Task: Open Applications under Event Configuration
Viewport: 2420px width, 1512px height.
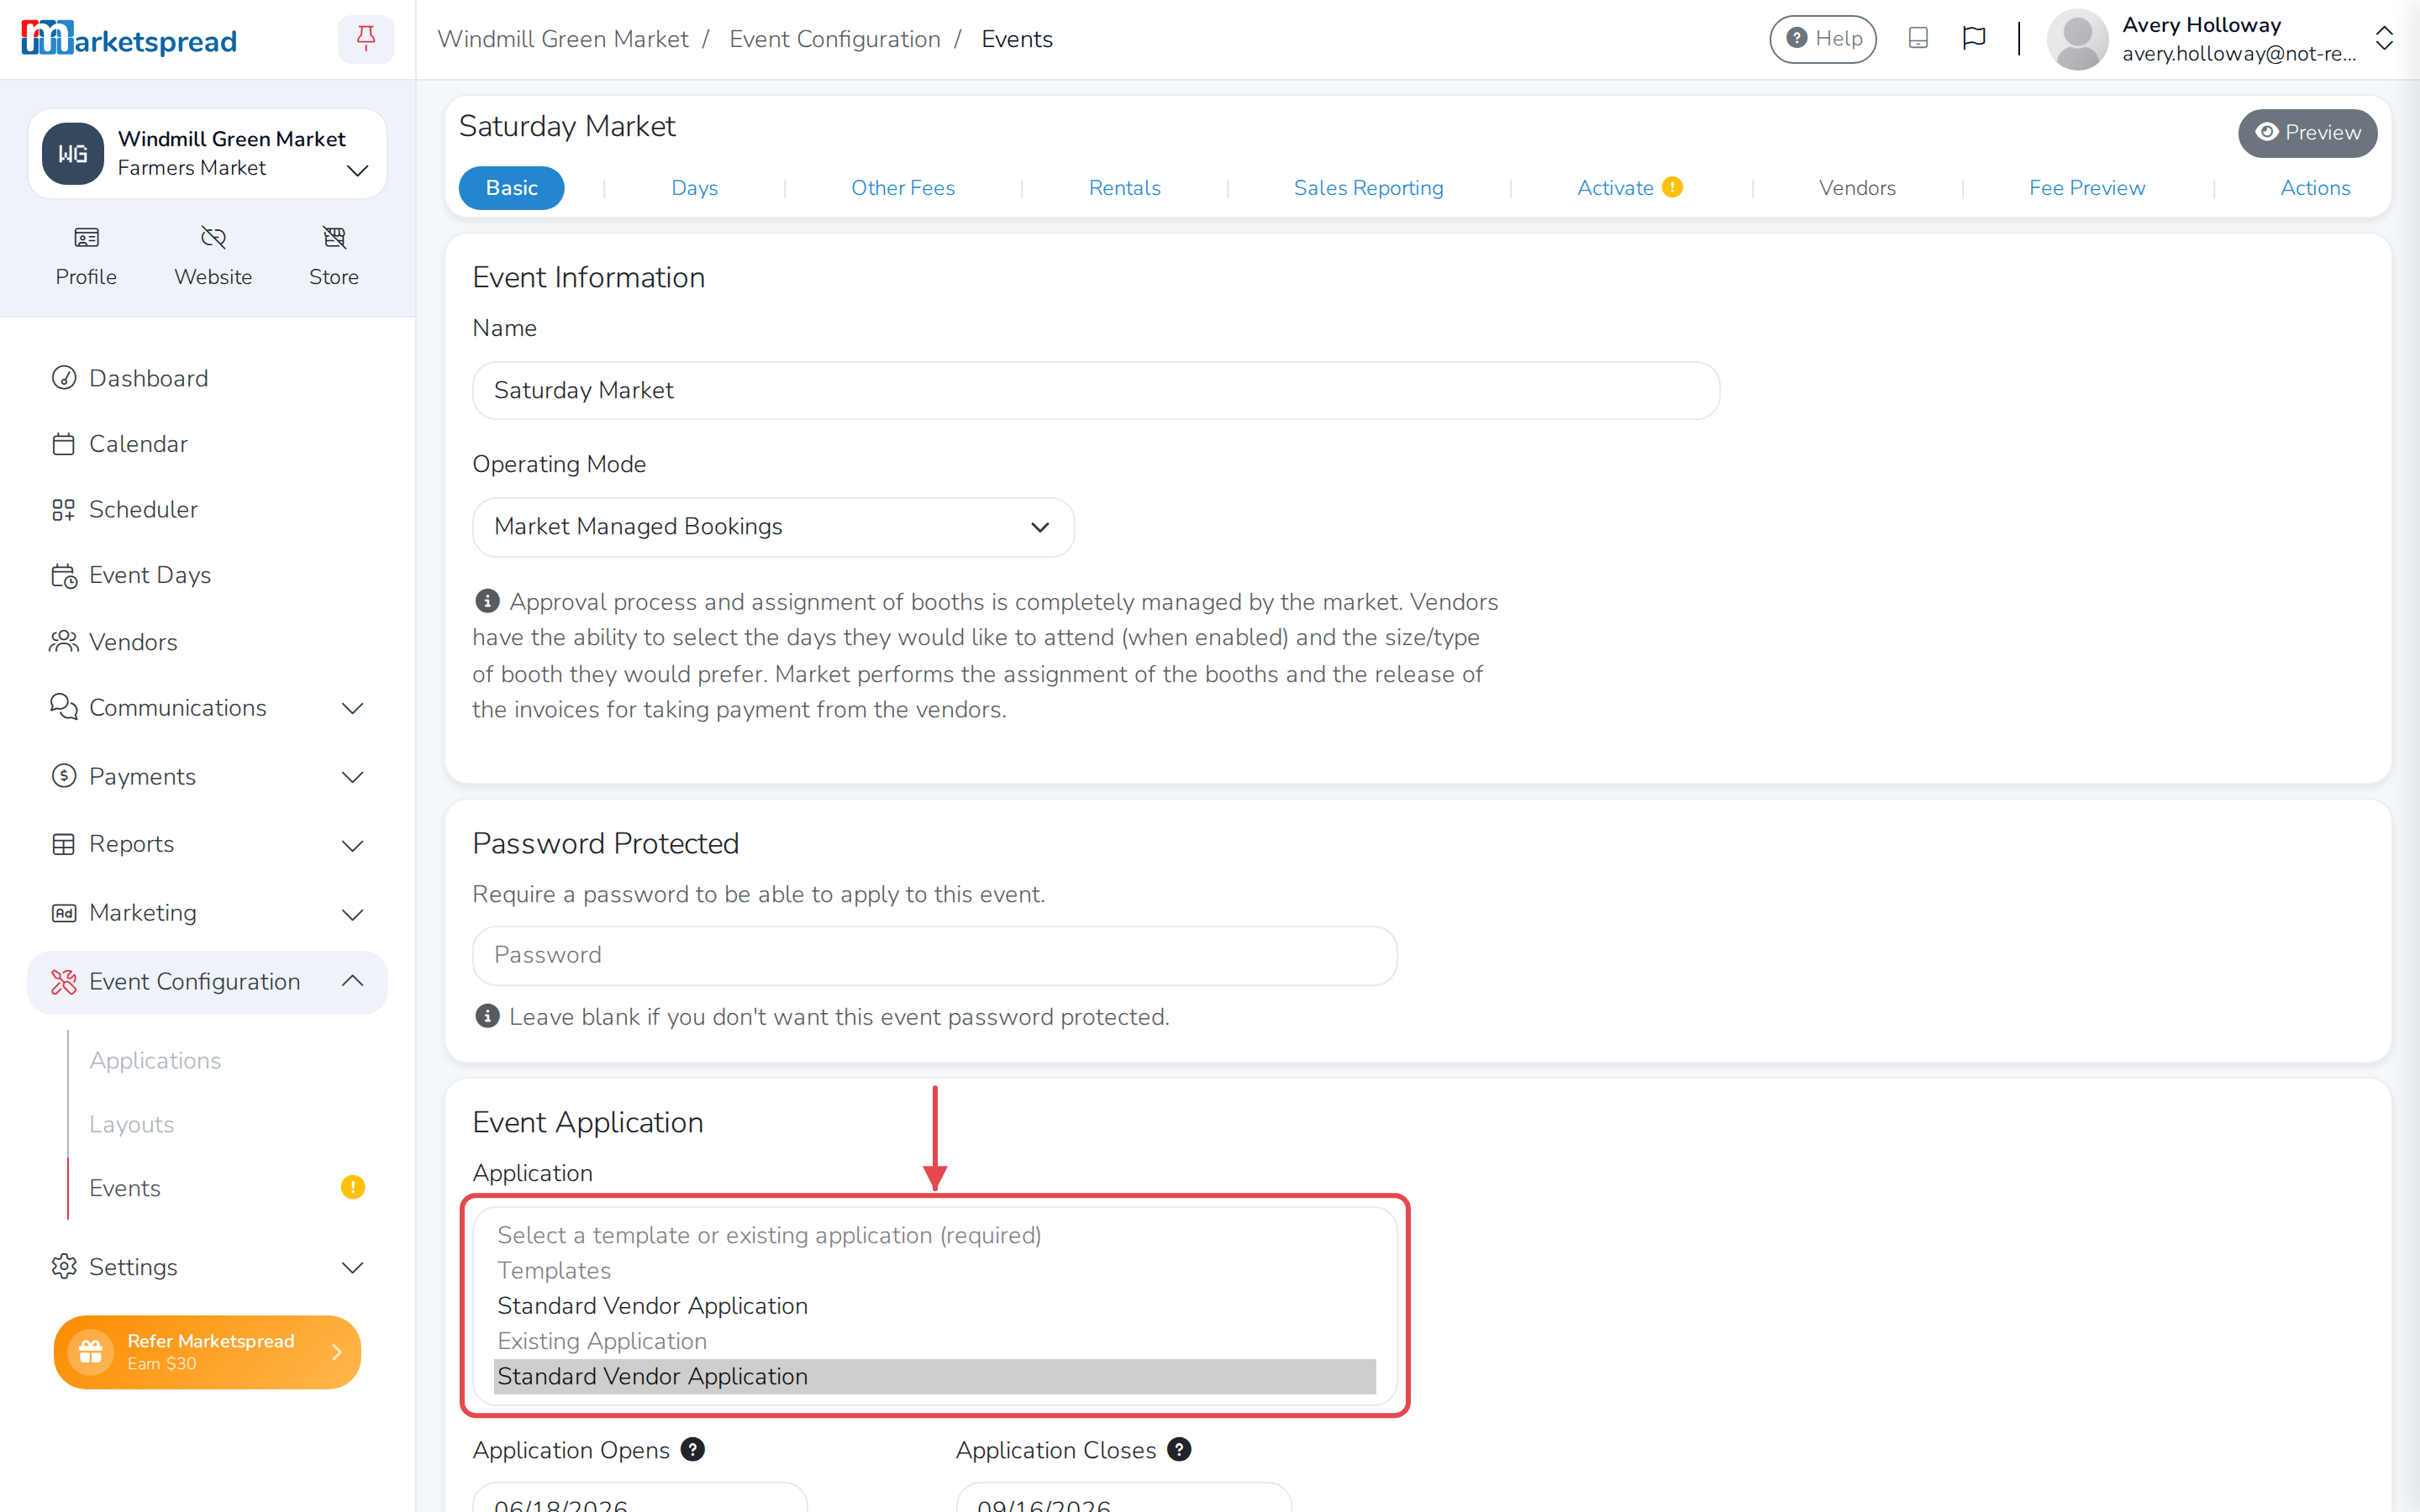Action: (155, 1060)
